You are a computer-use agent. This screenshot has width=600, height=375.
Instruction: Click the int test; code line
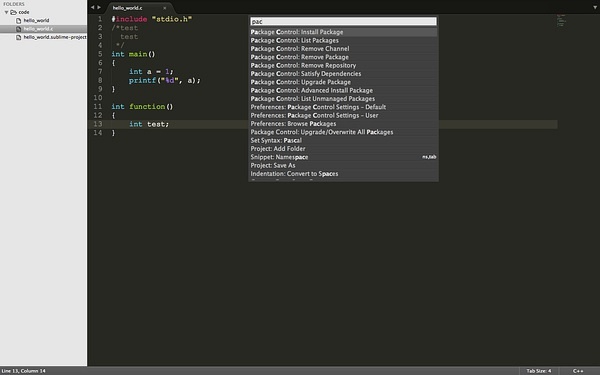(x=149, y=124)
